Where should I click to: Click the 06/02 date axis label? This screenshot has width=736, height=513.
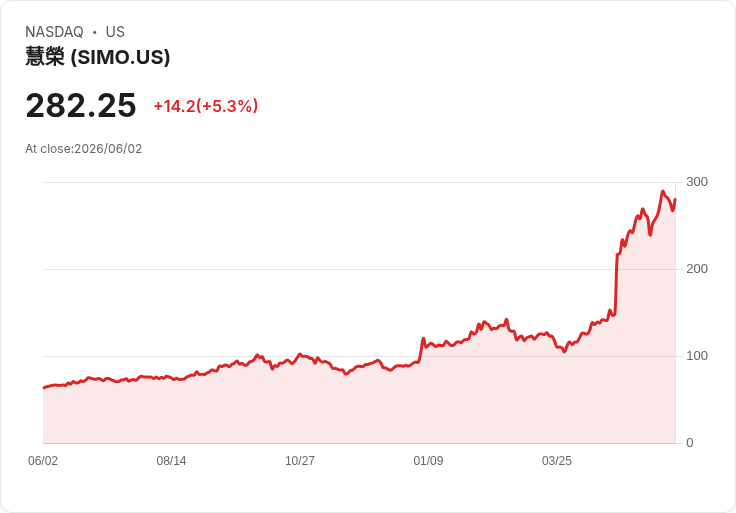(x=43, y=460)
